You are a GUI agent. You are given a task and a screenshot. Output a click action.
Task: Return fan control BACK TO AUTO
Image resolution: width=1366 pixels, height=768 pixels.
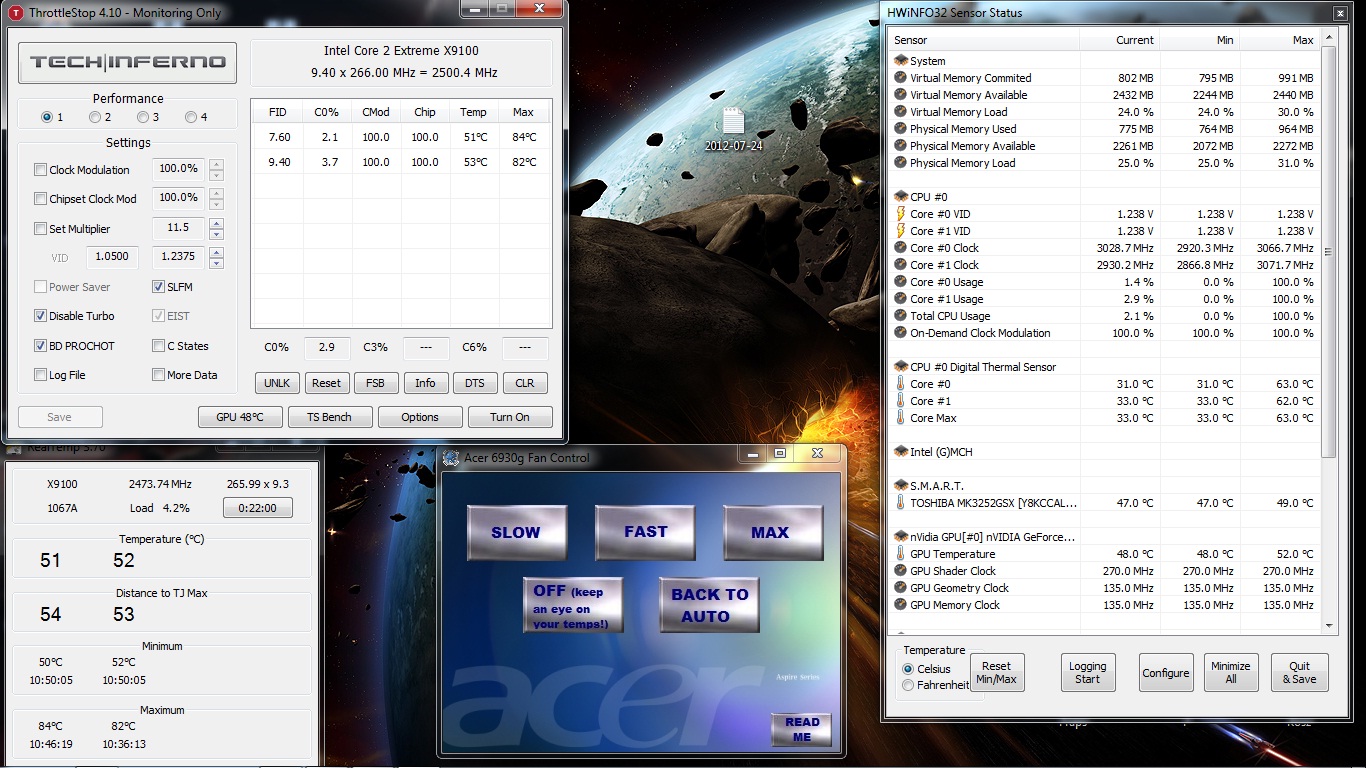pos(709,605)
